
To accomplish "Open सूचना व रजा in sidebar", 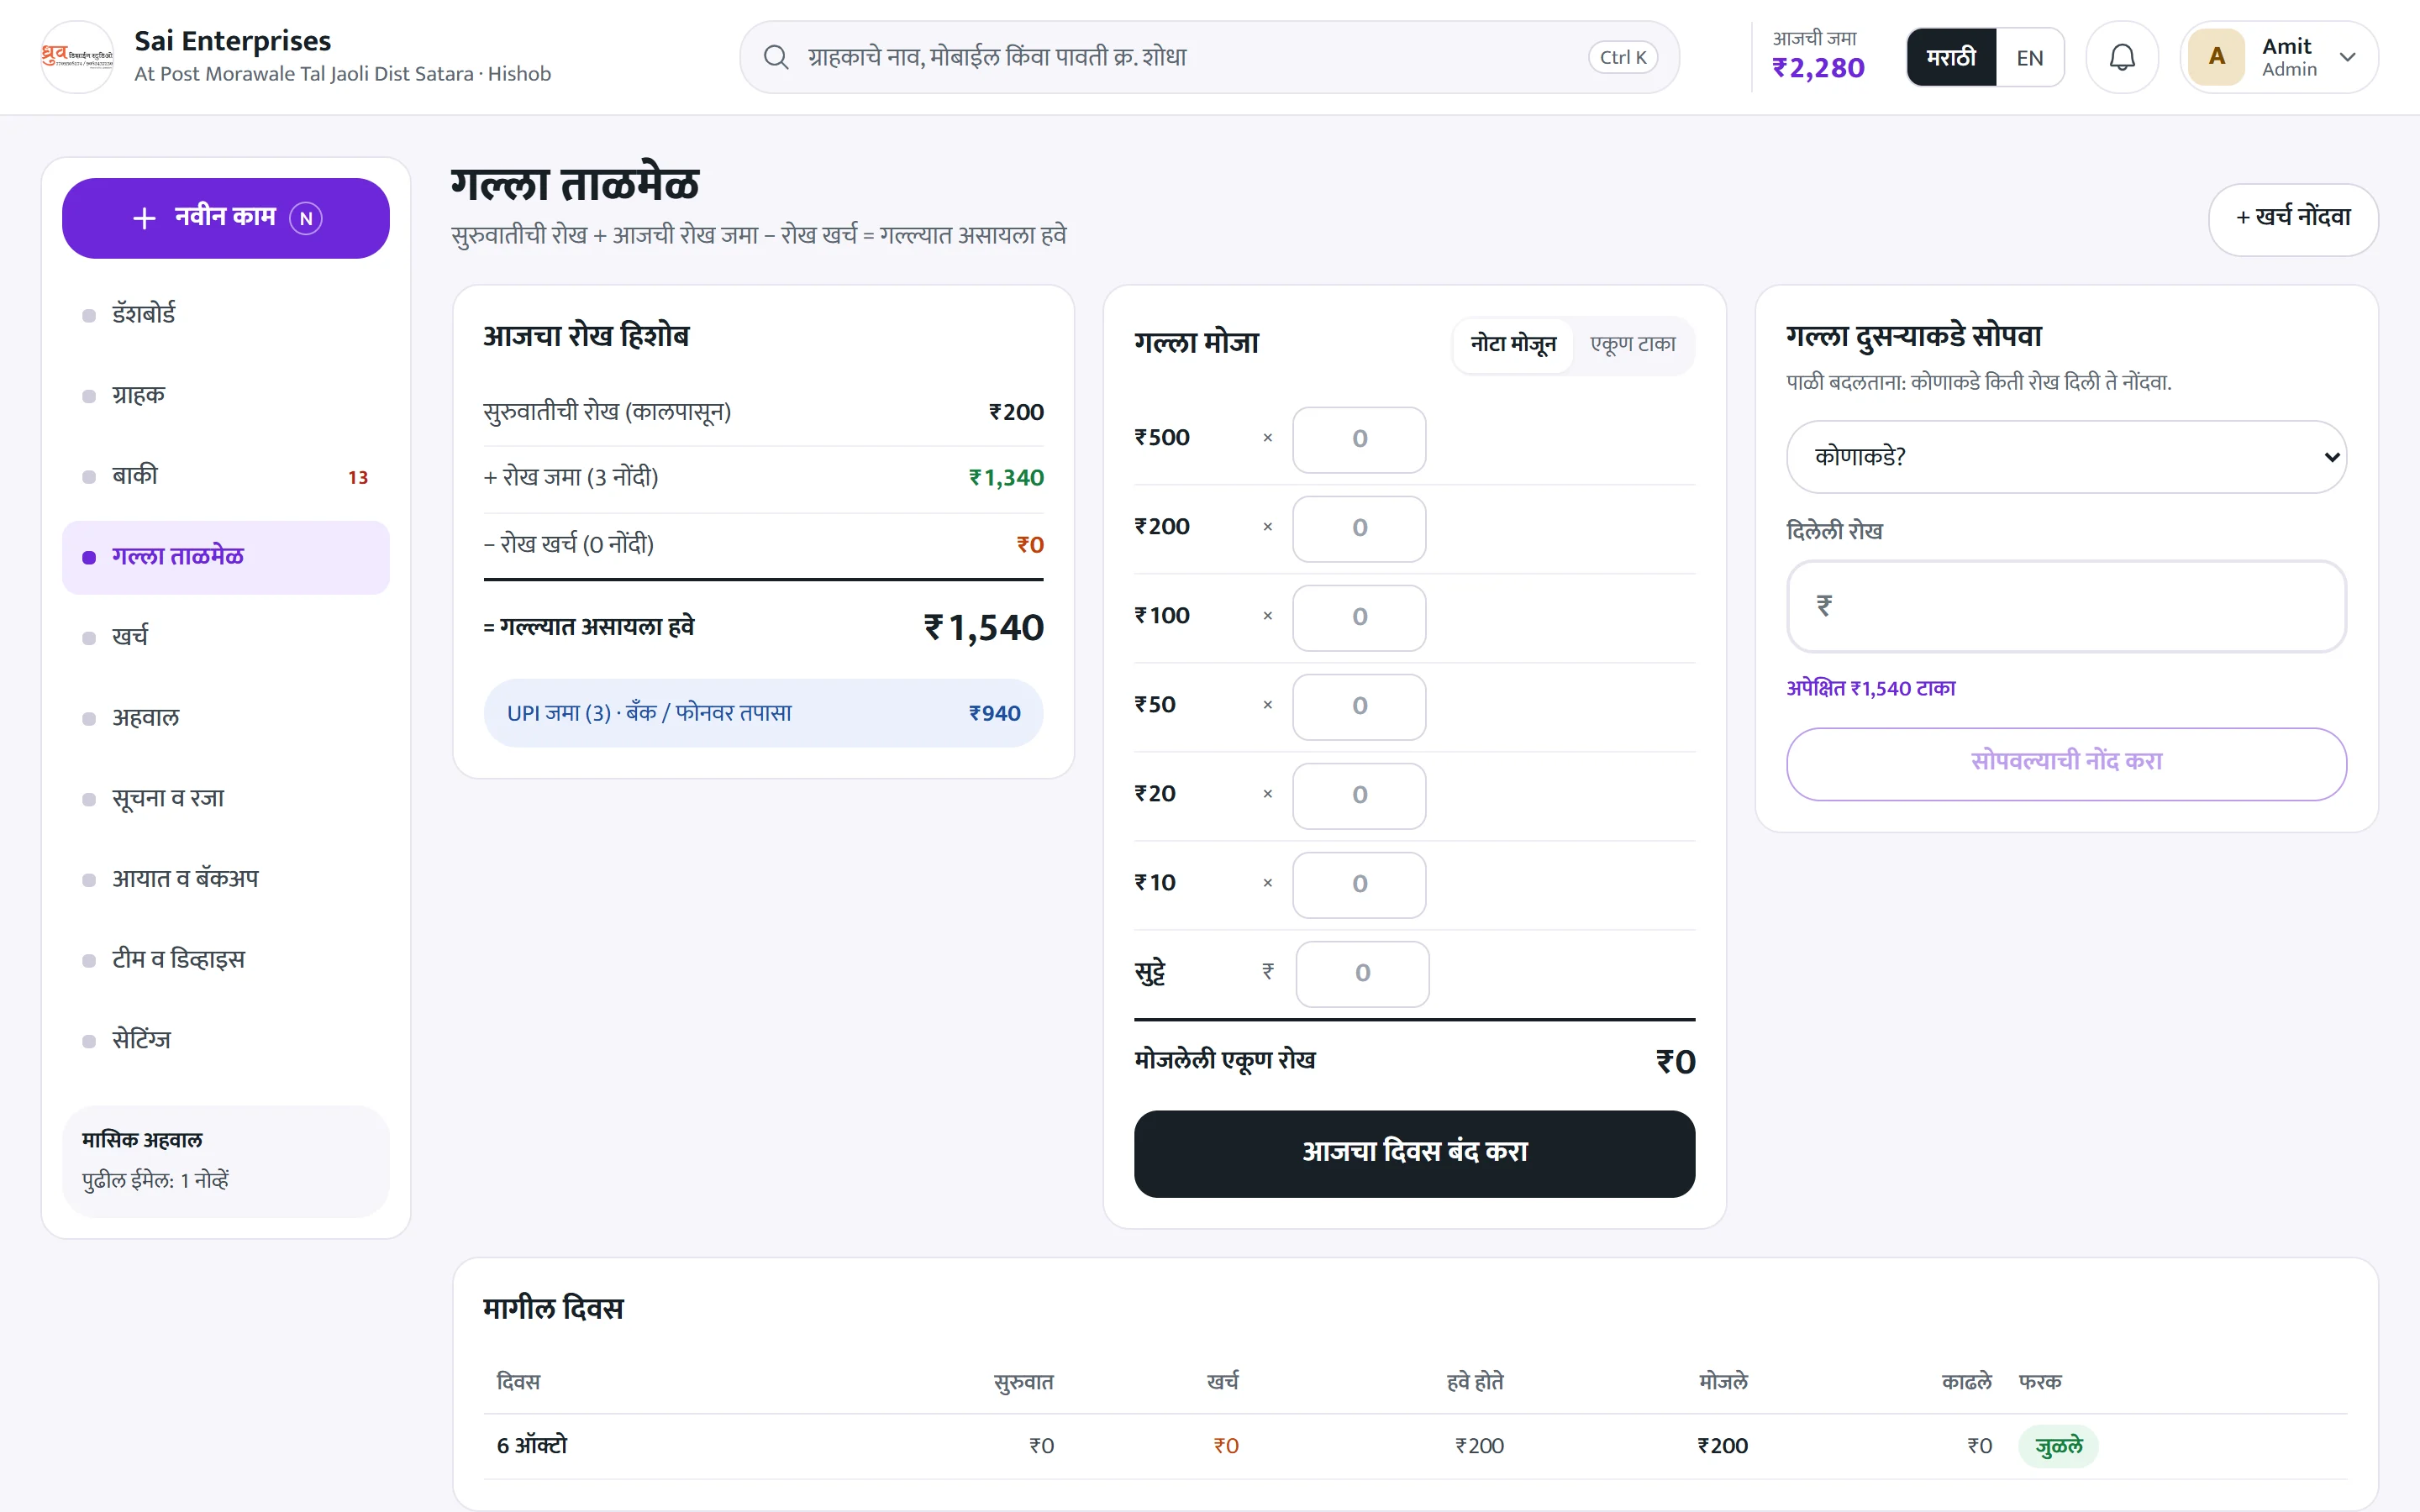I will [x=226, y=799].
